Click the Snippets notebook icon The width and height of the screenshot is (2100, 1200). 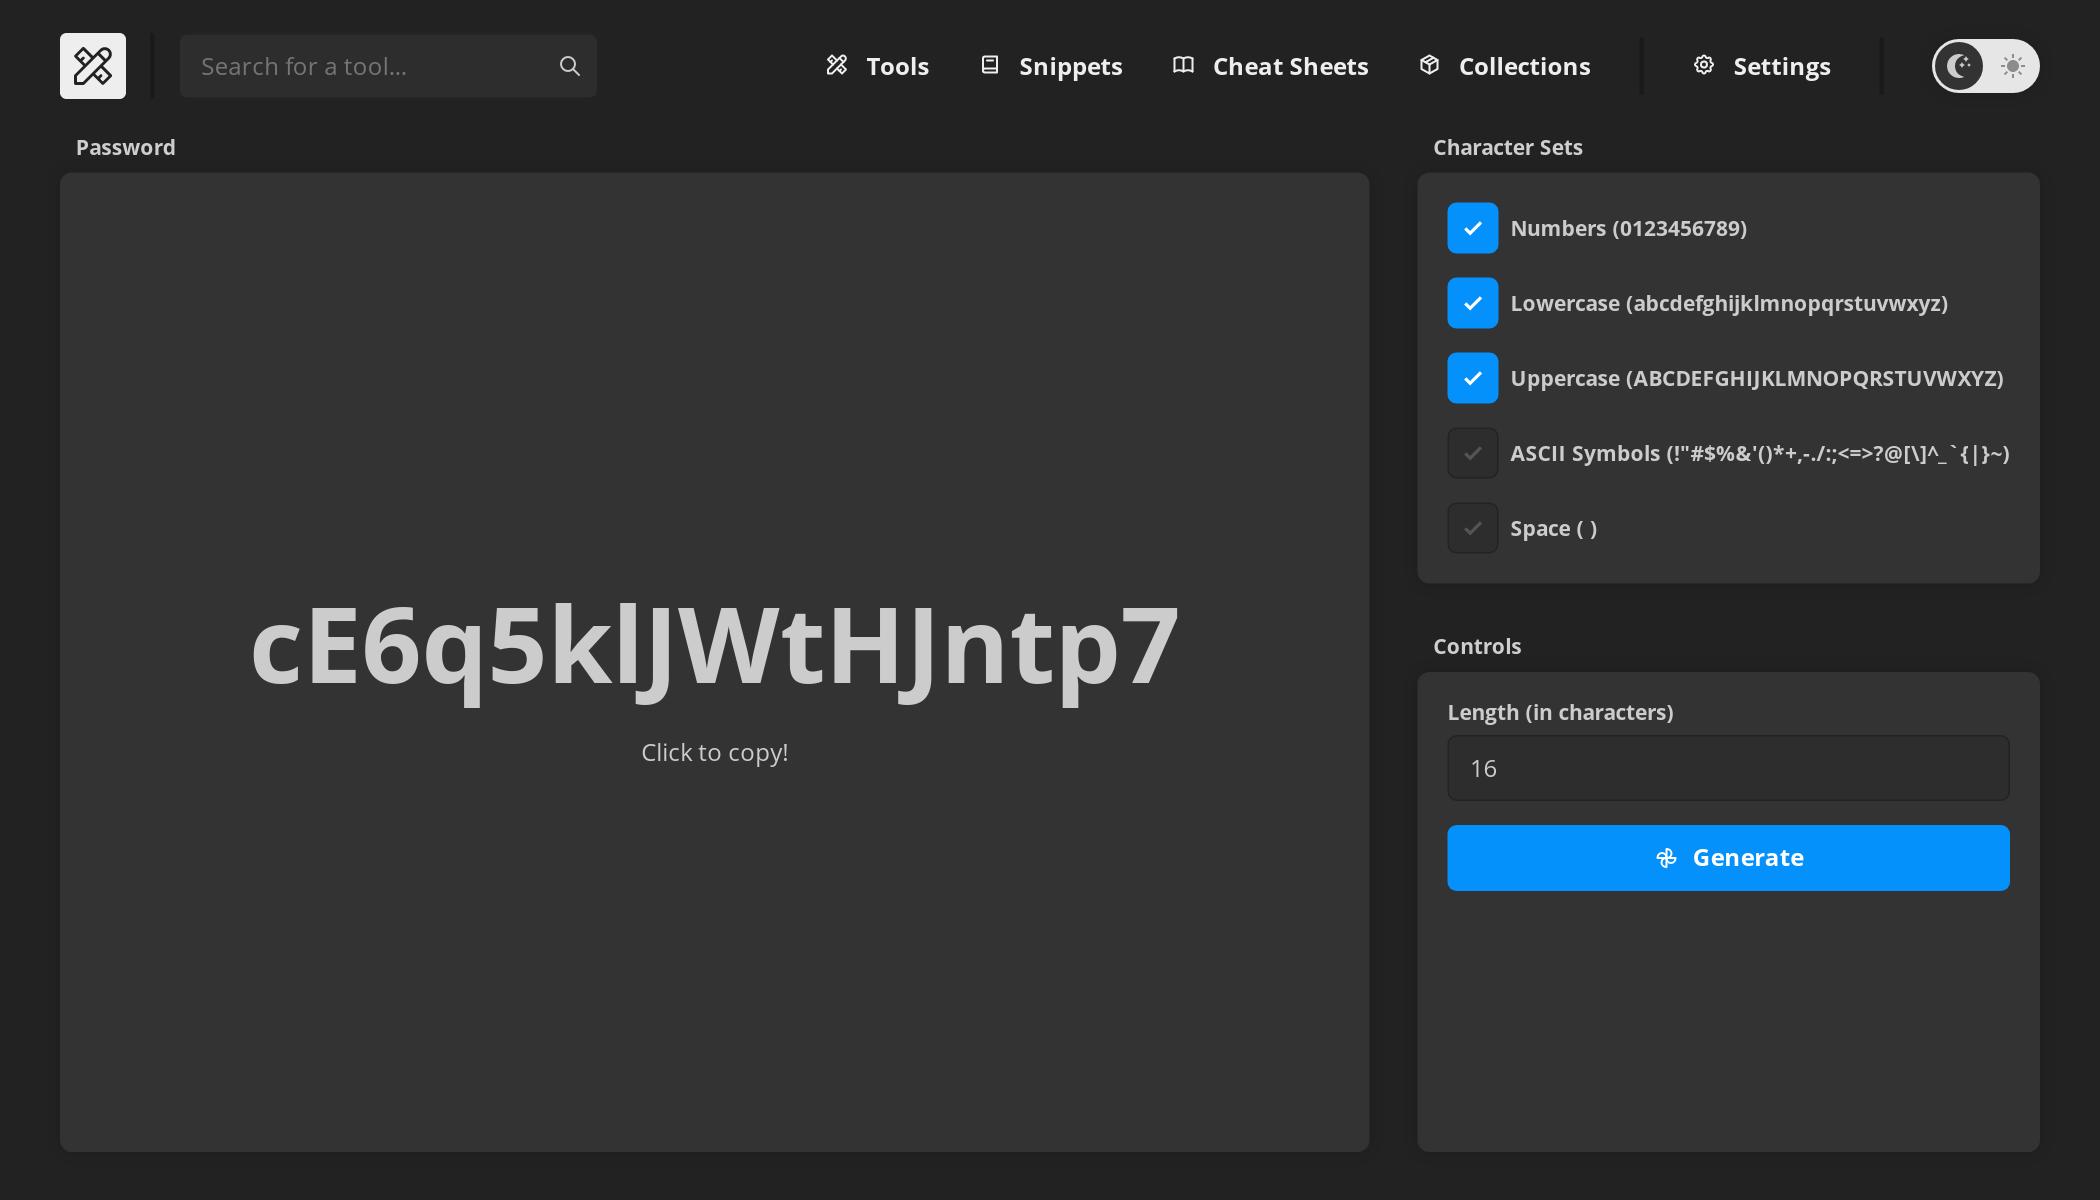coord(990,65)
